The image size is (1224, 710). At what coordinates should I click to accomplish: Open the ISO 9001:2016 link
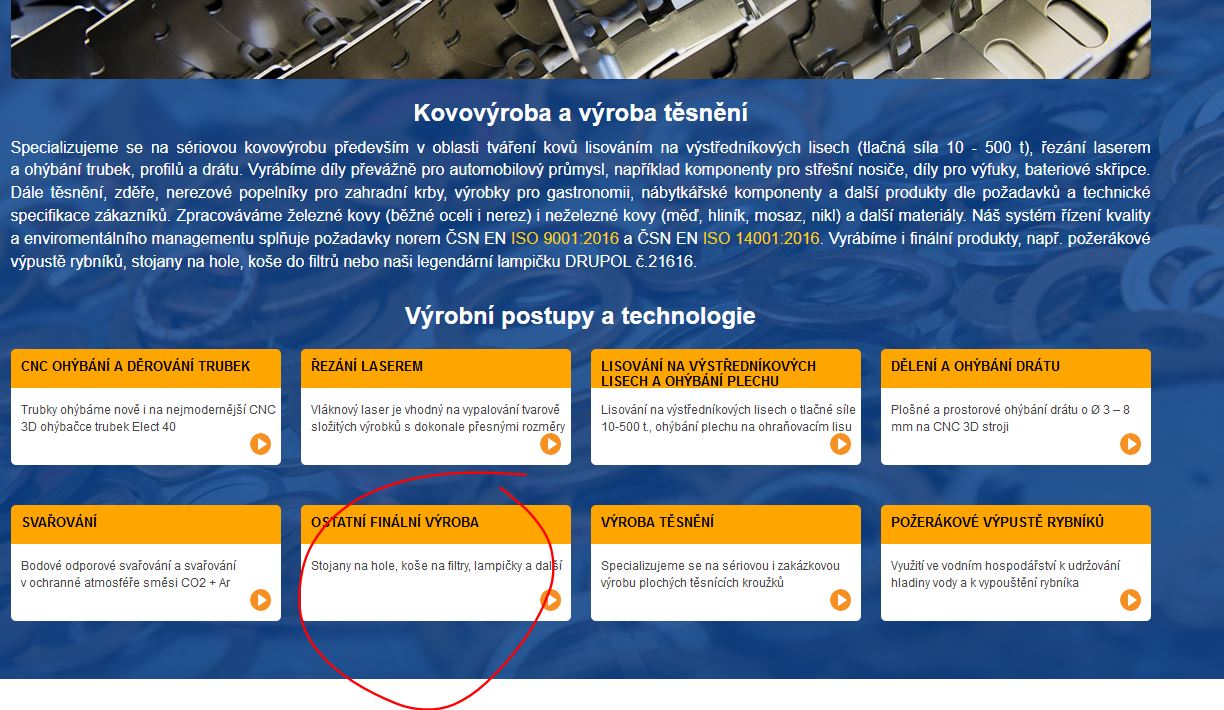[x=565, y=239]
